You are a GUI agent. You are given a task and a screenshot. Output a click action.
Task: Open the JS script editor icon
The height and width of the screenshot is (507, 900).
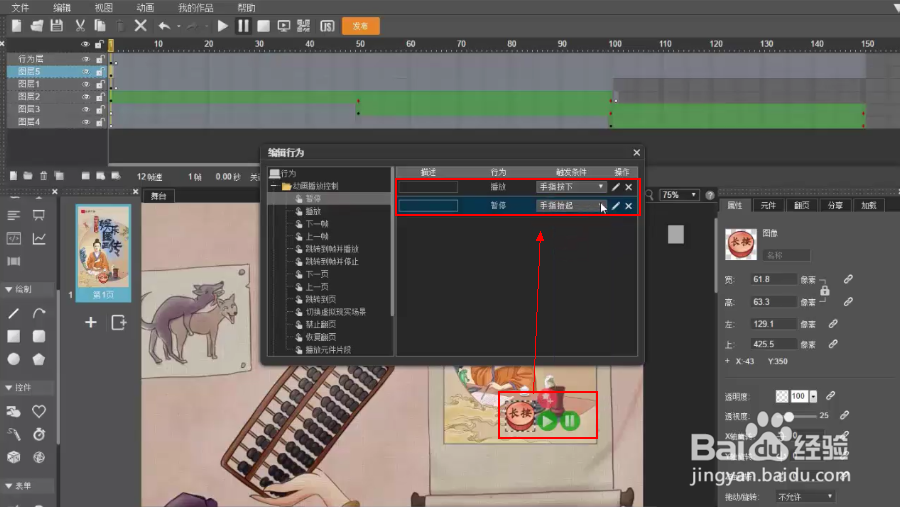(327, 26)
